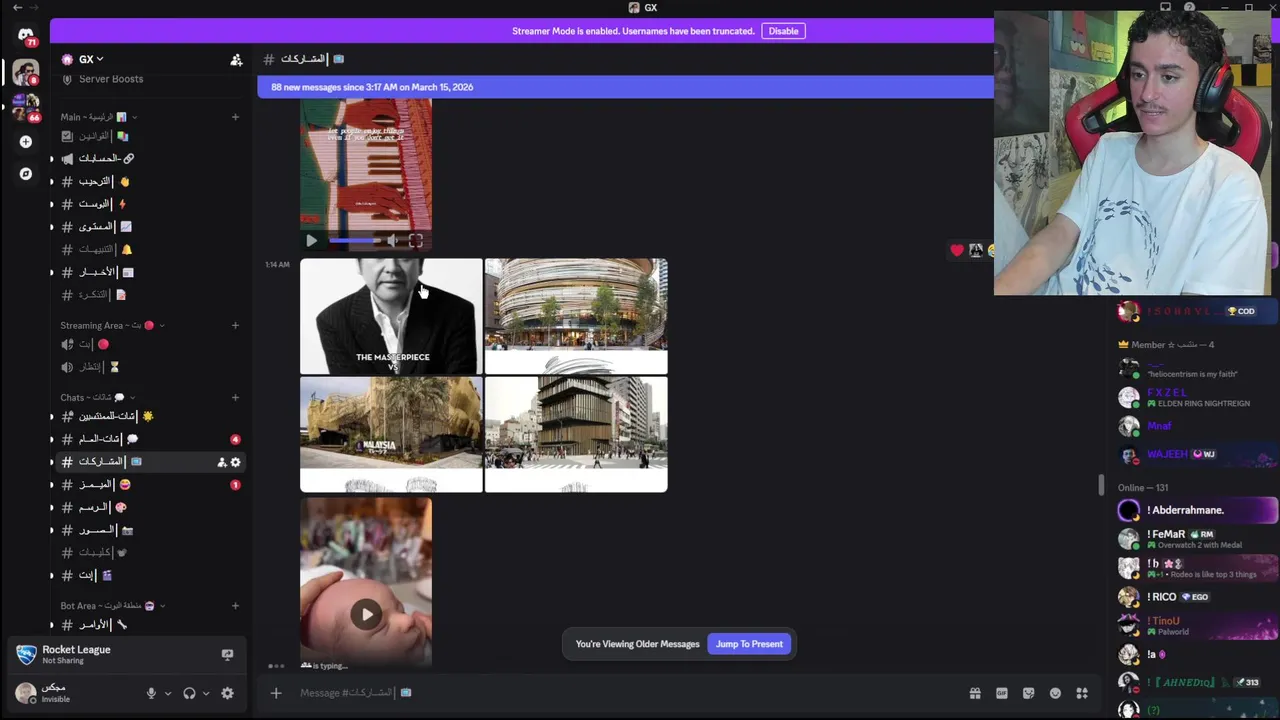Disable Streamer Mode

tap(783, 31)
